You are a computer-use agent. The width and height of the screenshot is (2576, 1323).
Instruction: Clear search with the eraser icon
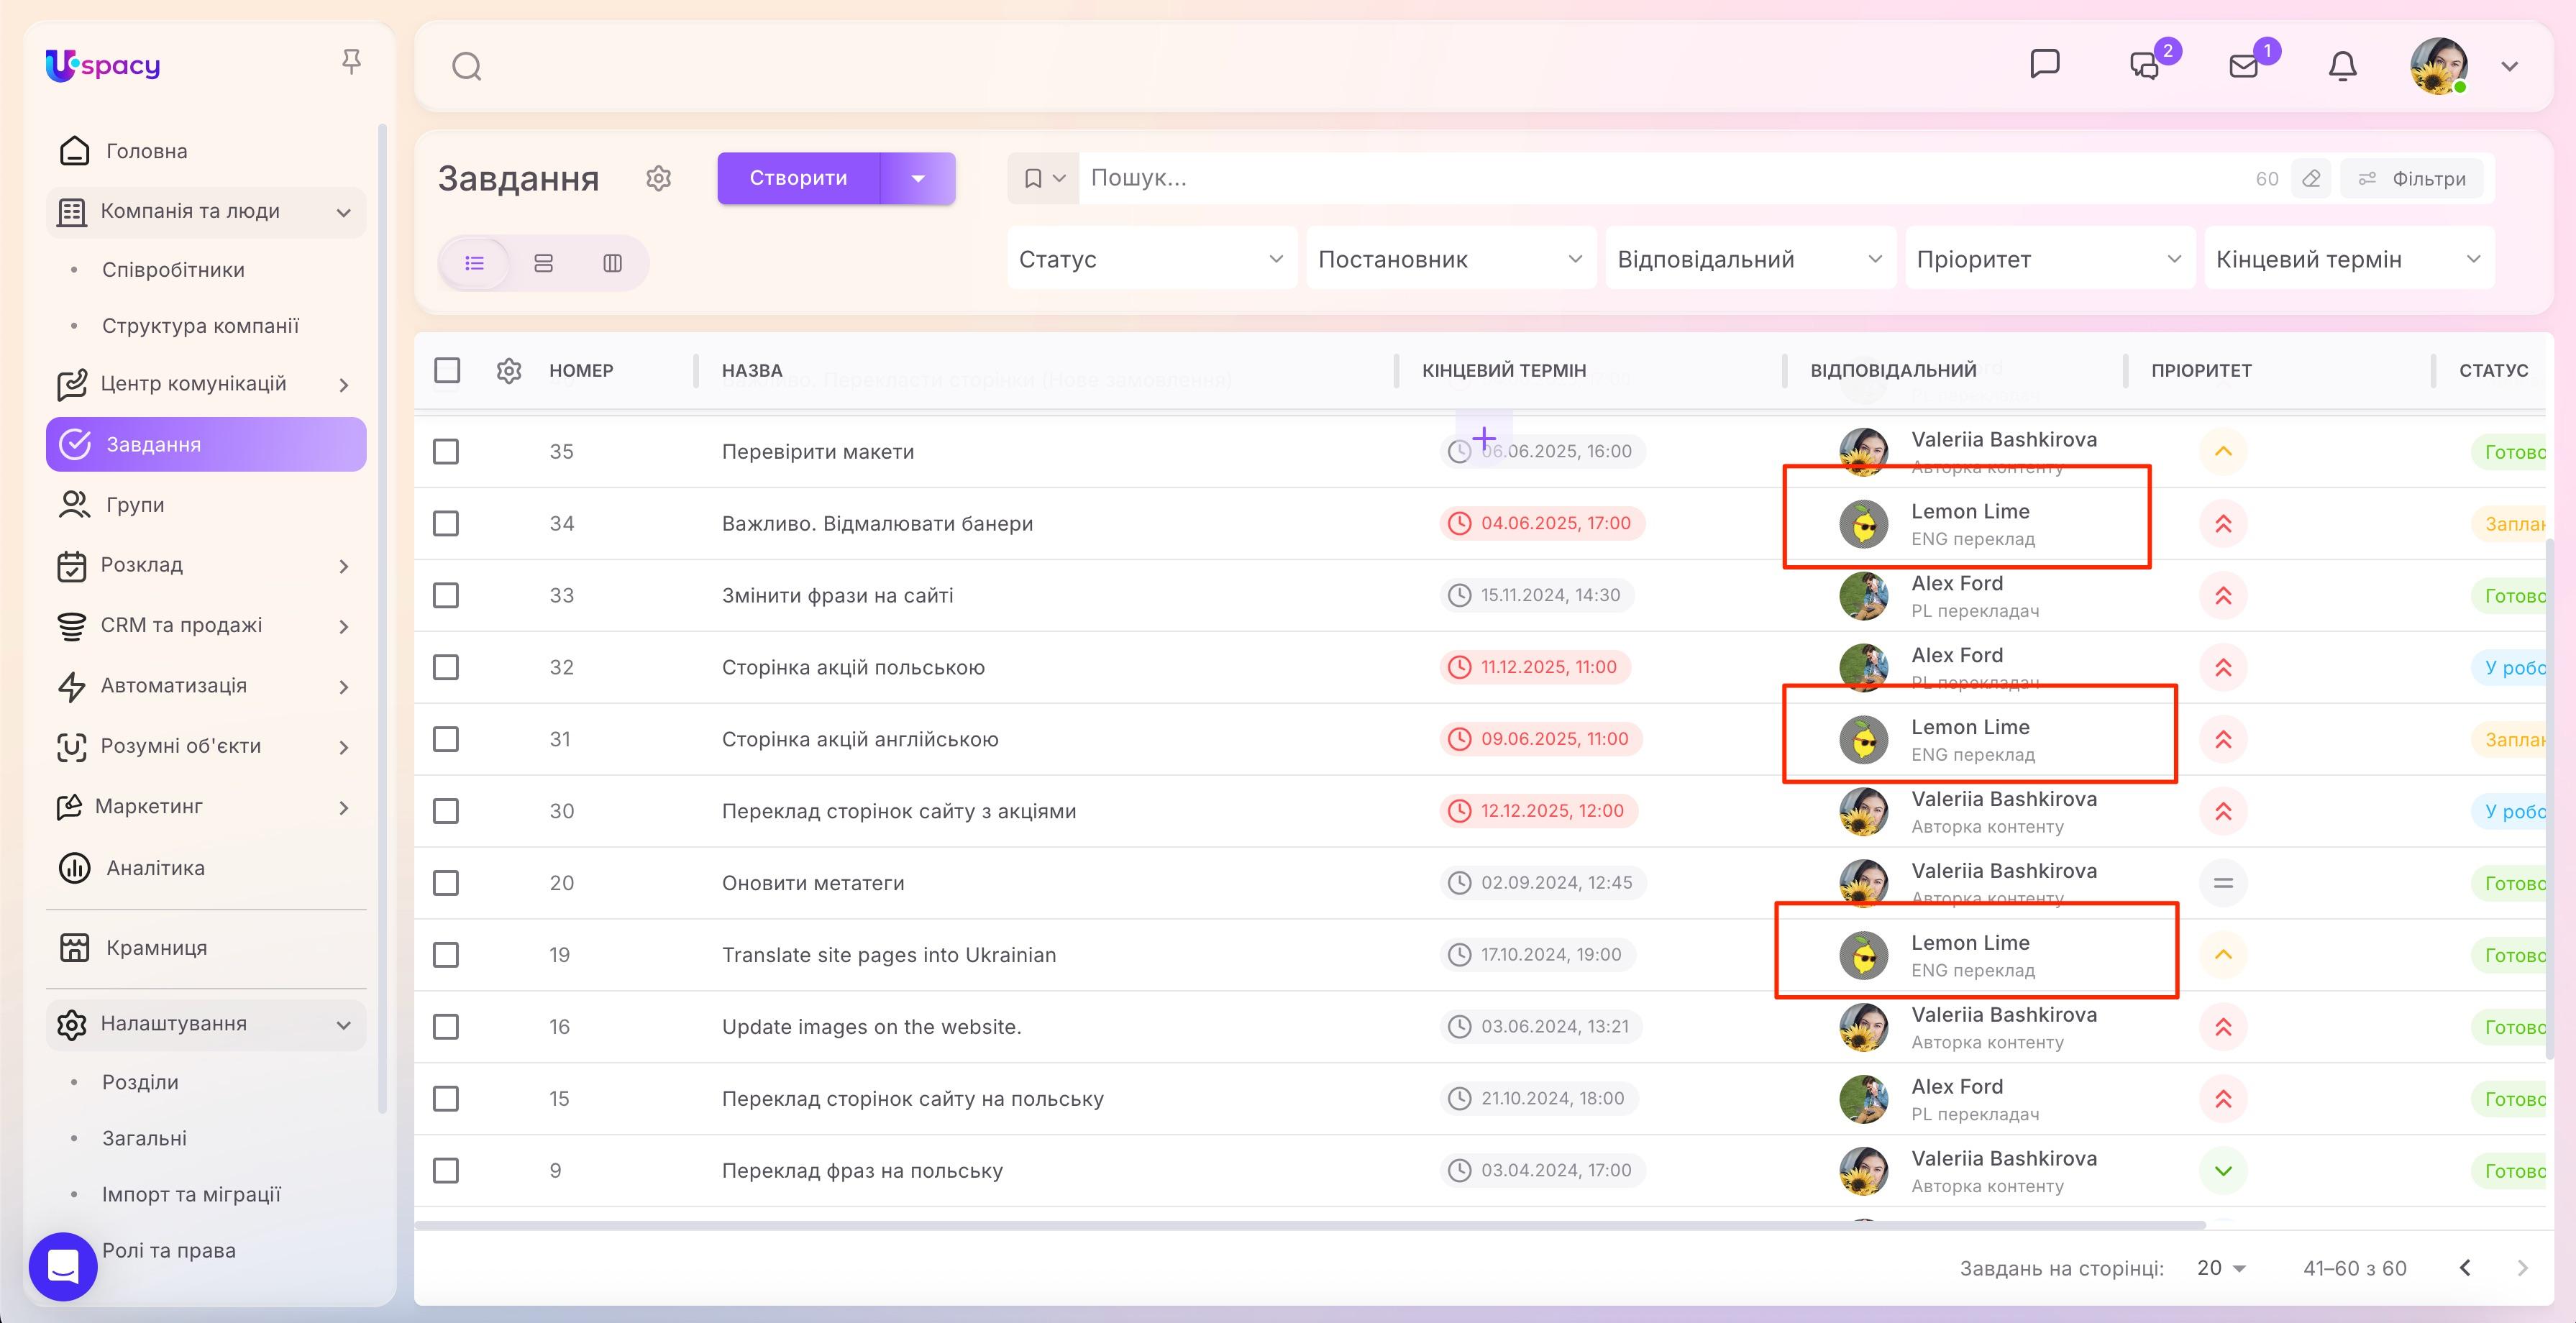pos(2310,179)
